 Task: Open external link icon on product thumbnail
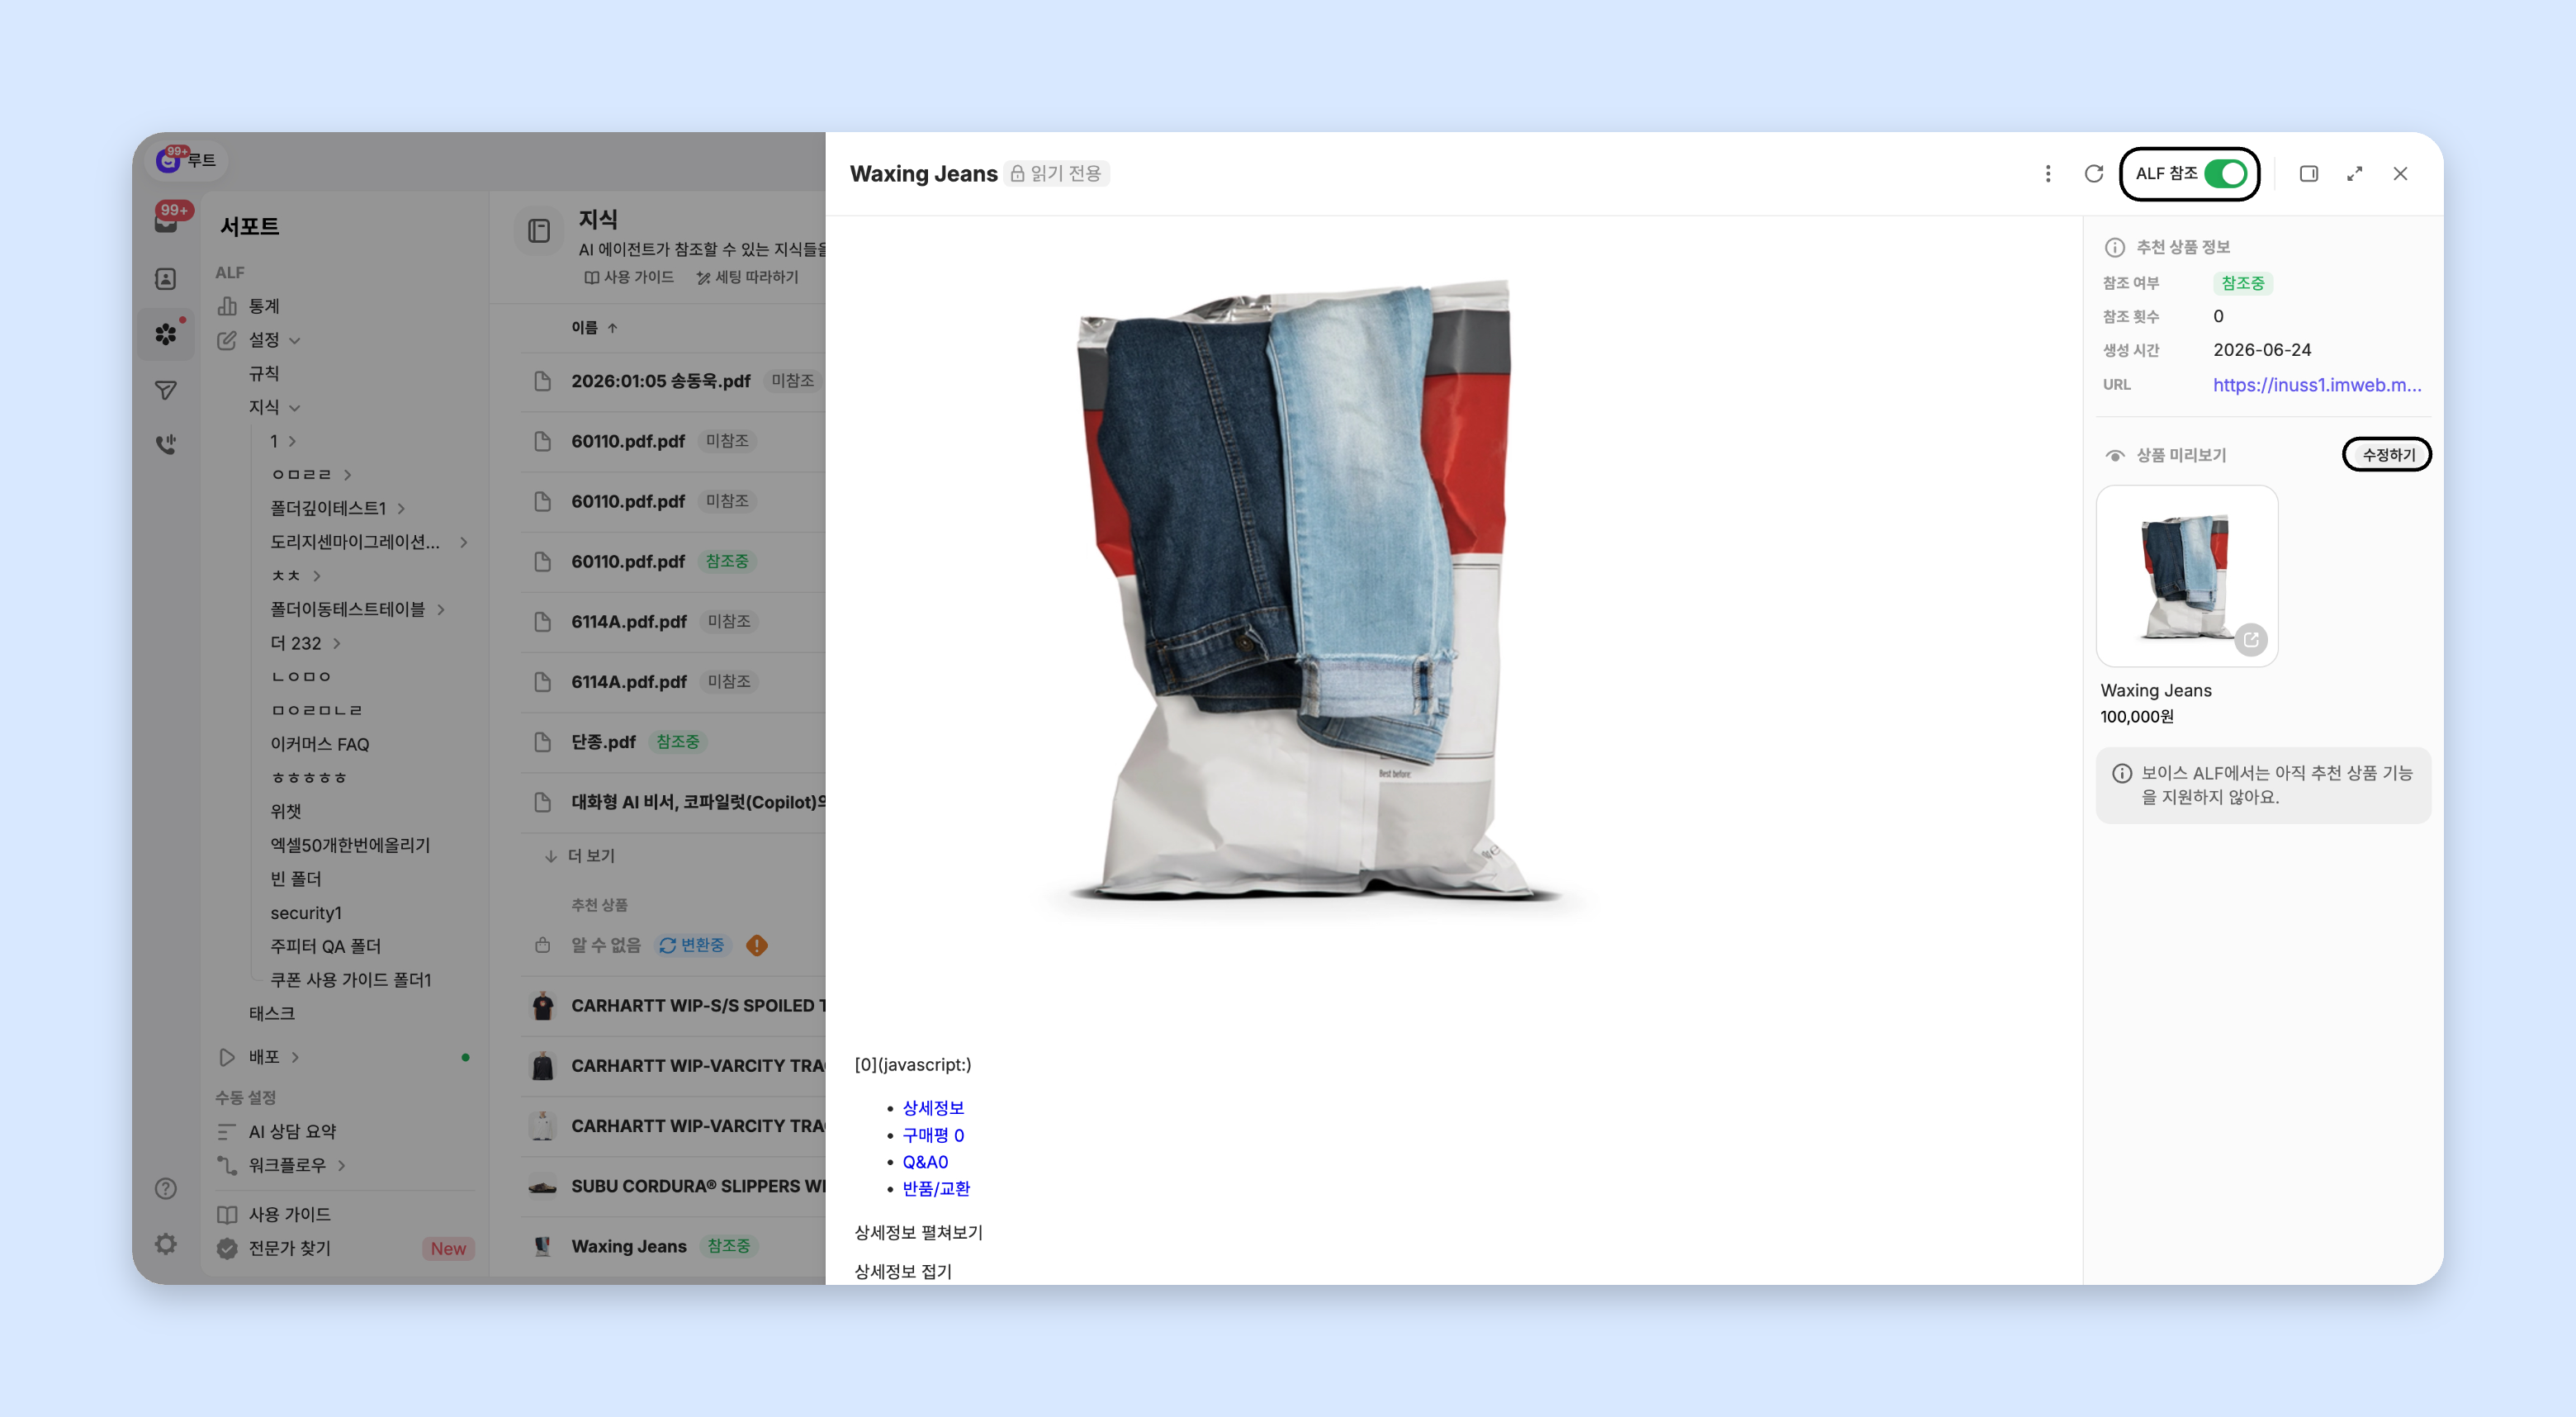[2250, 639]
